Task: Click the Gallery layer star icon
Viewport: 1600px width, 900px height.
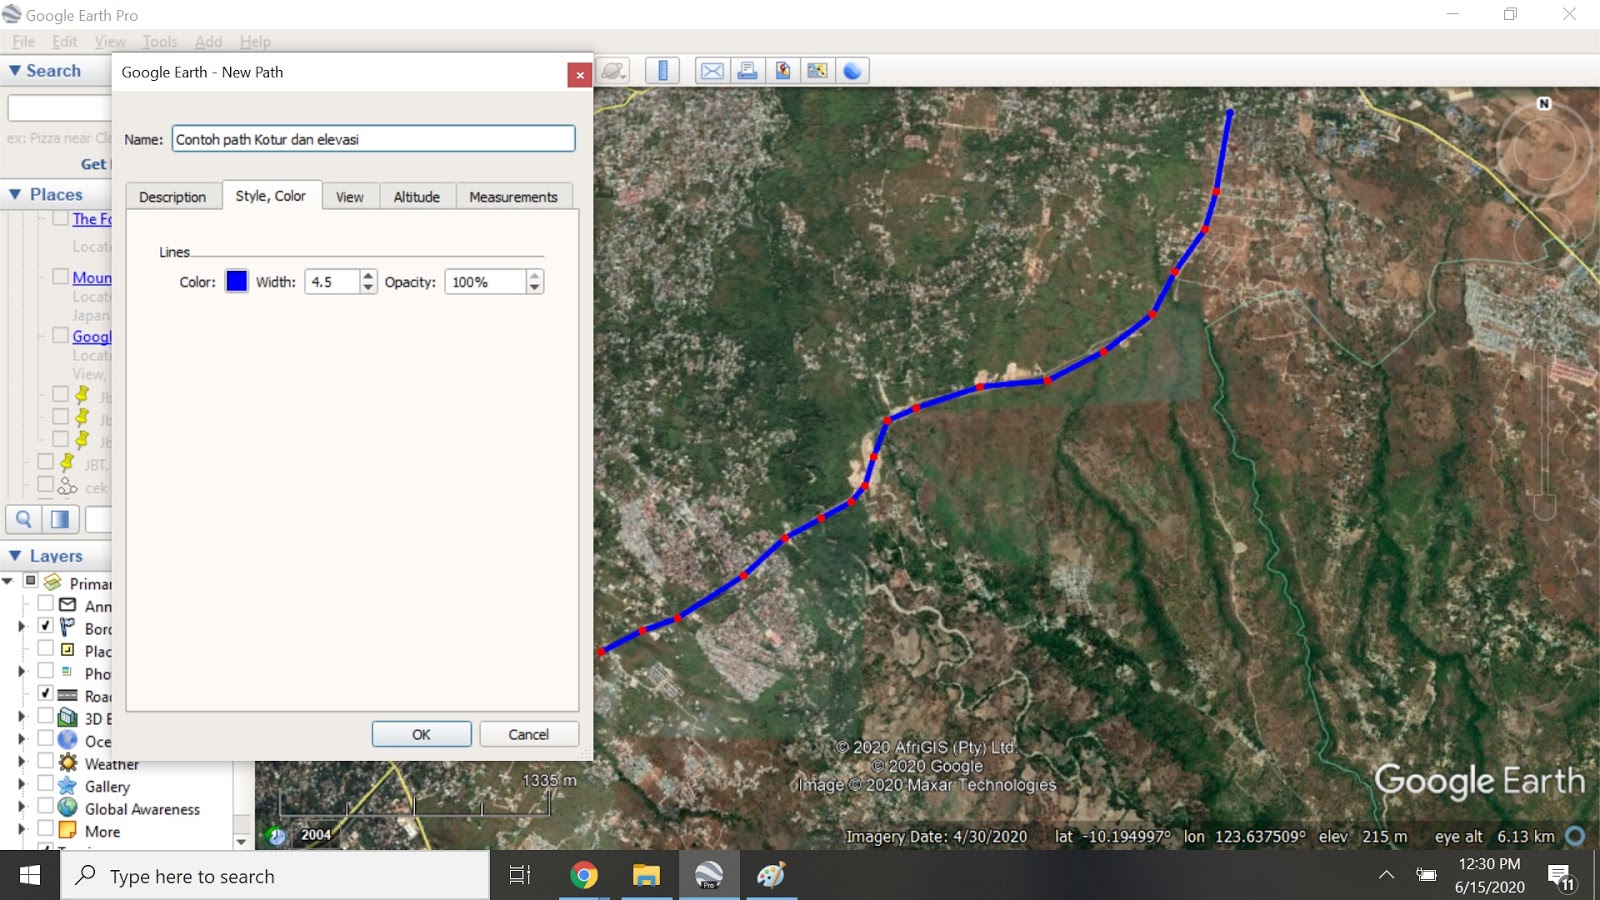Action: [68, 785]
